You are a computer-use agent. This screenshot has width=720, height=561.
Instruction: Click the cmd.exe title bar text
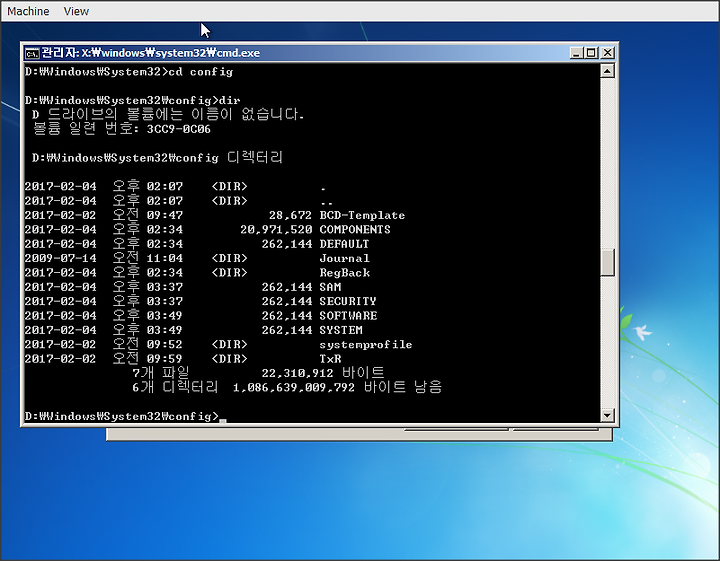pyautogui.click(x=151, y=53)
